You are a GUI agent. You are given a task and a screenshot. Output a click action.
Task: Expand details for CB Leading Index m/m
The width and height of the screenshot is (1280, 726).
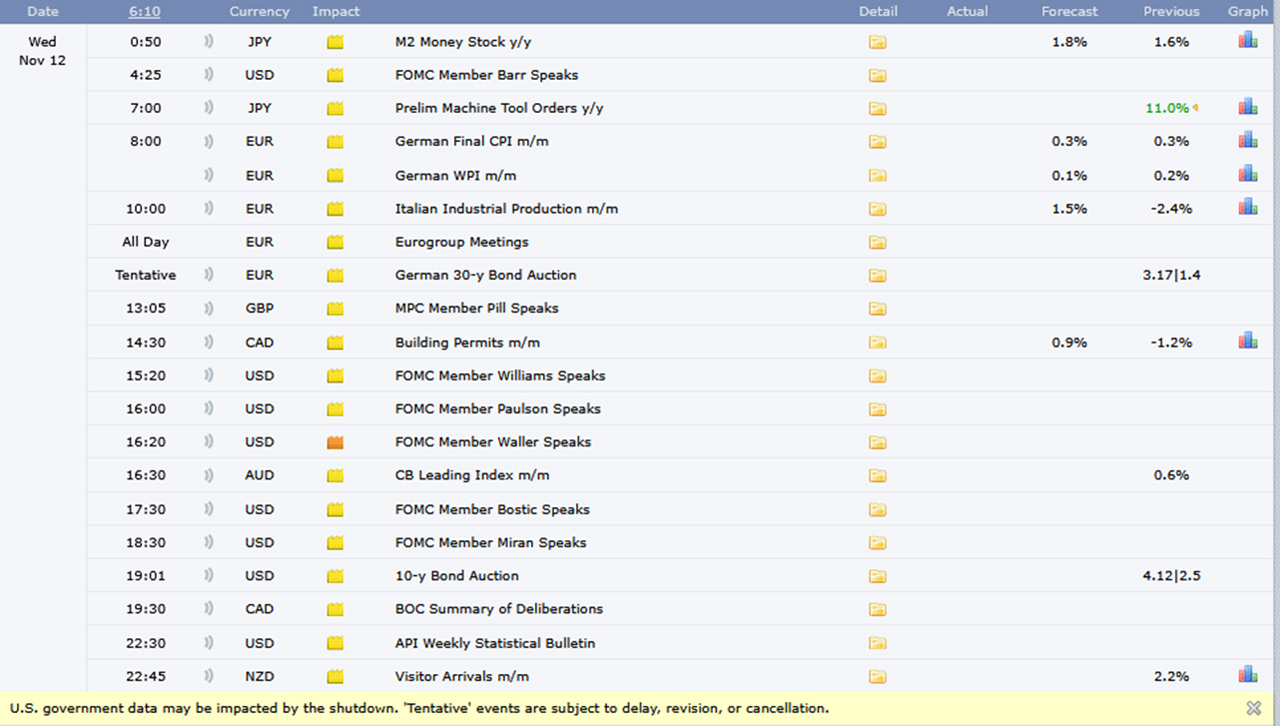(x=877, y=476)
